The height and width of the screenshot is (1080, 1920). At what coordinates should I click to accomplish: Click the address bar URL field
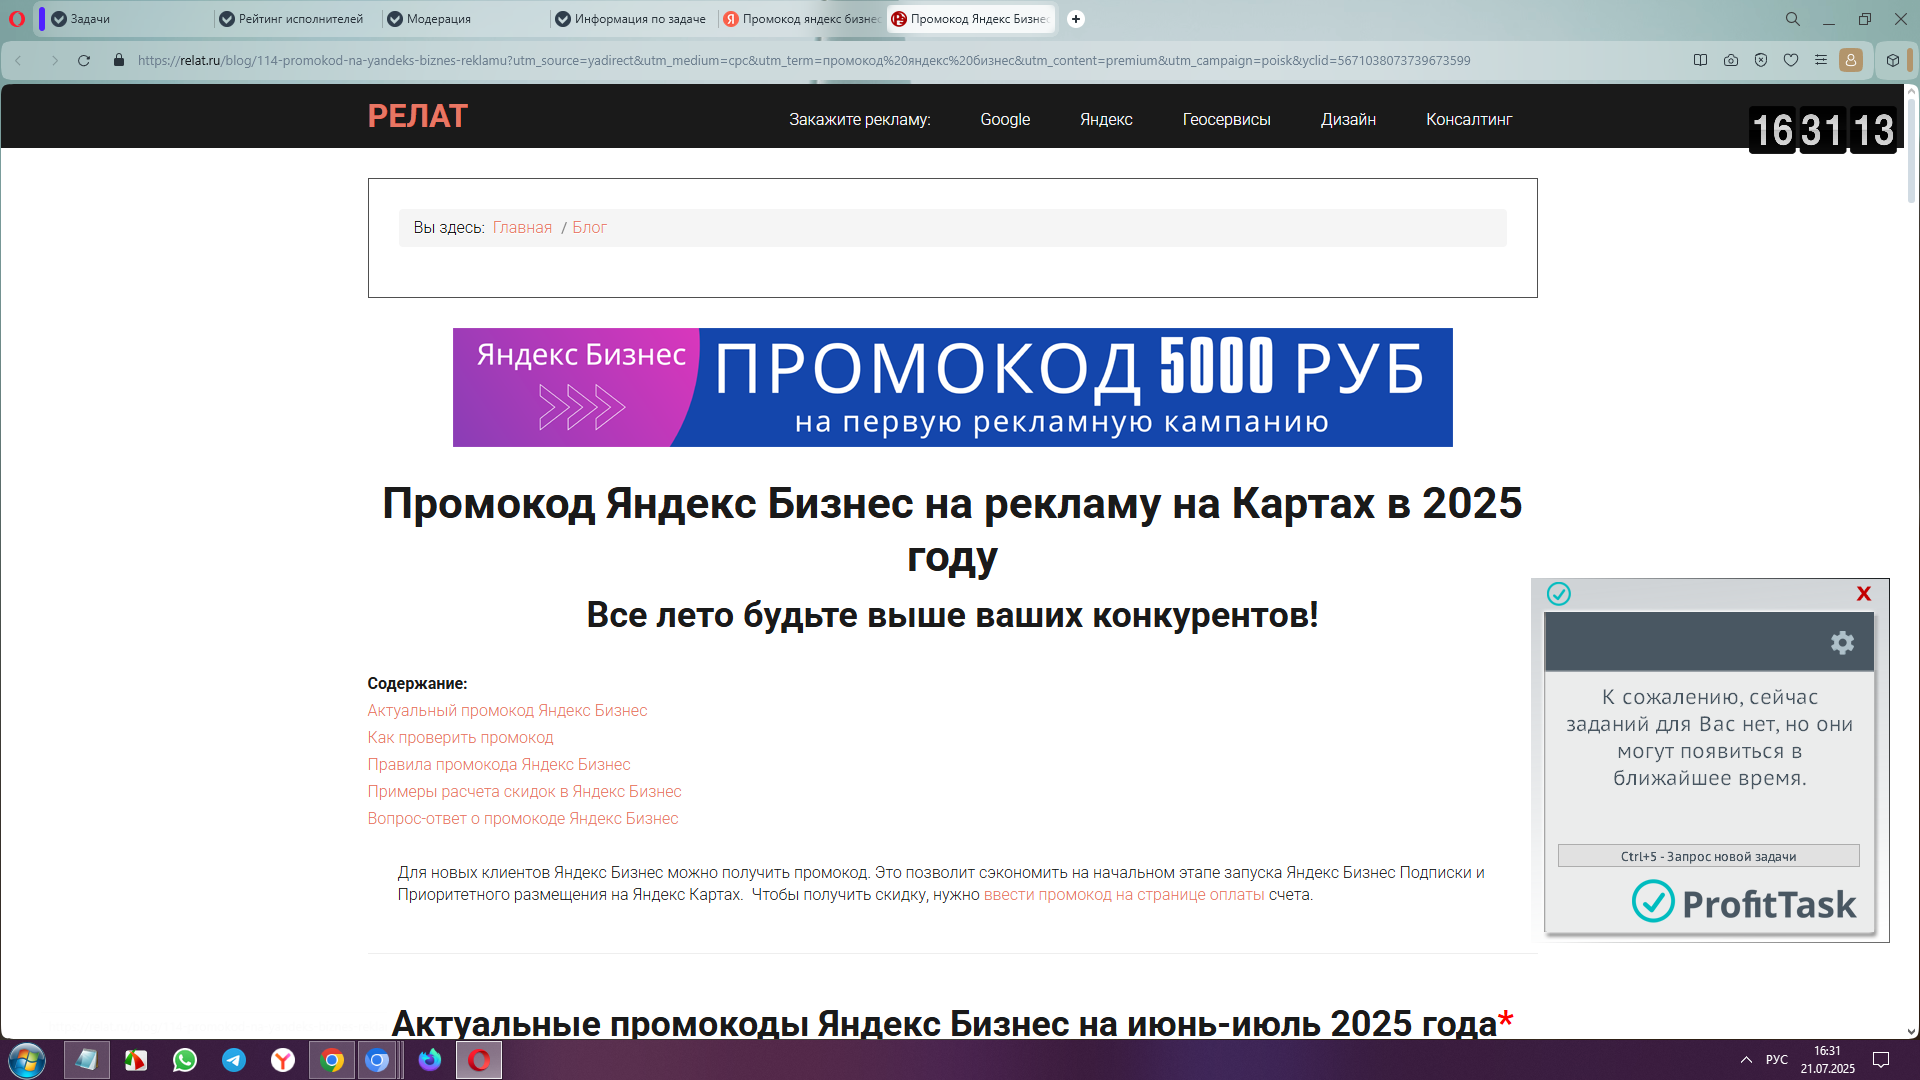click(x=804, y=61)
